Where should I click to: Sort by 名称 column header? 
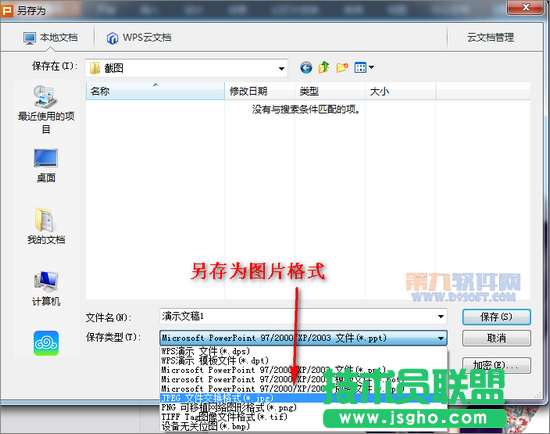[155, 92]
